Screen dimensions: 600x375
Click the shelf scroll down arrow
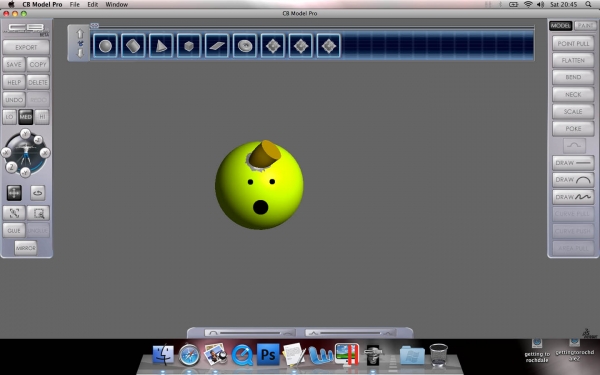[x=80, y=53]
